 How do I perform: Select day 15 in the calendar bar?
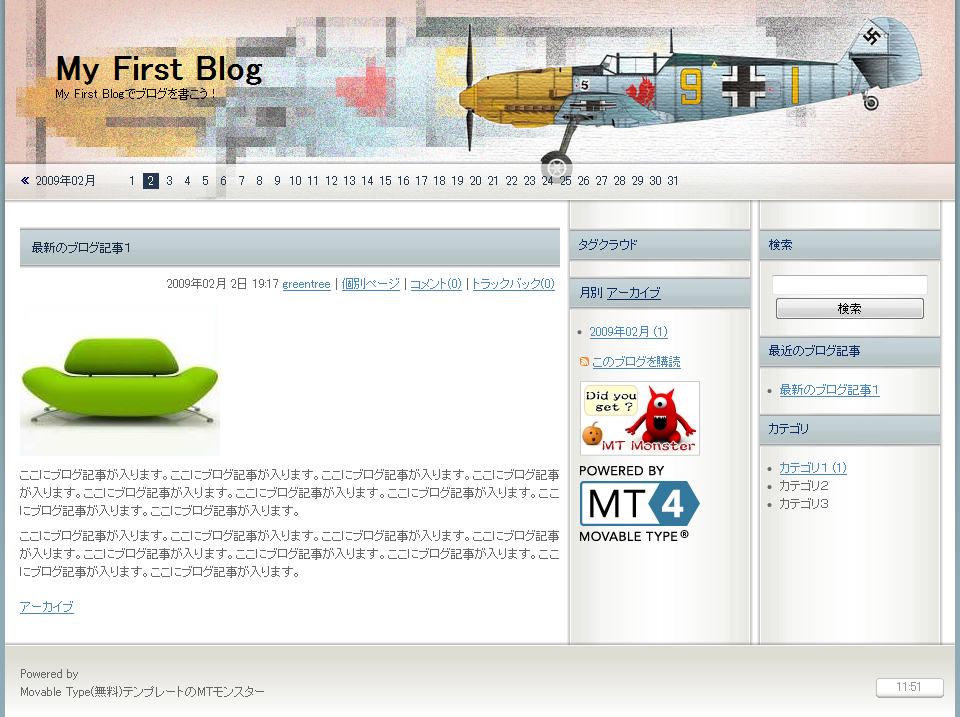click(x=385, y=181)
